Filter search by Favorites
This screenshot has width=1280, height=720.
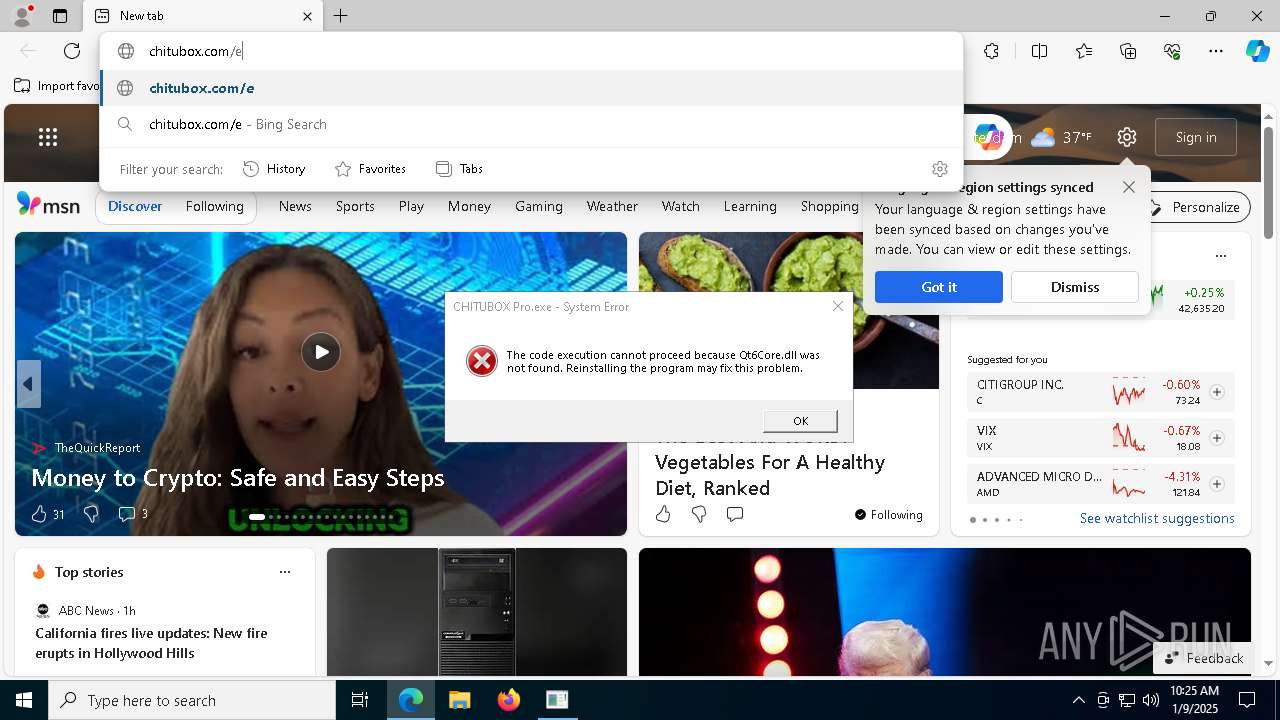370,169
